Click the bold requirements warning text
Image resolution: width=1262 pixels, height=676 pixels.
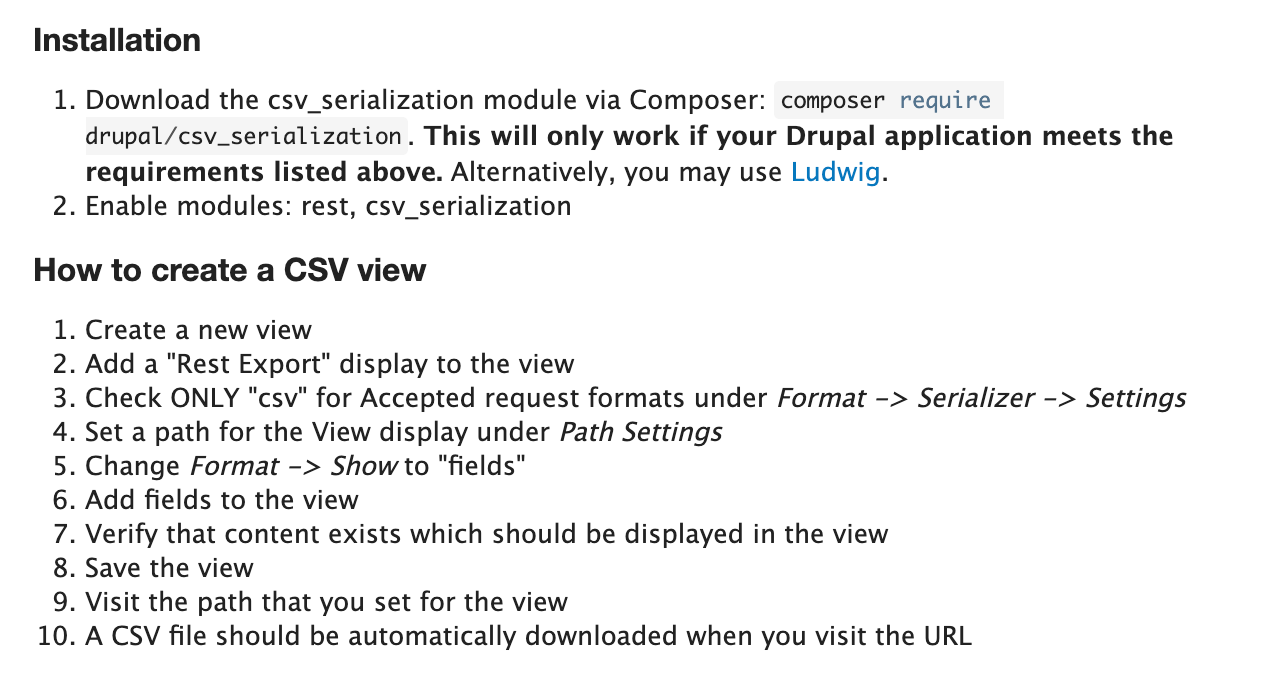pyautogui.click(x=630, y=154)
